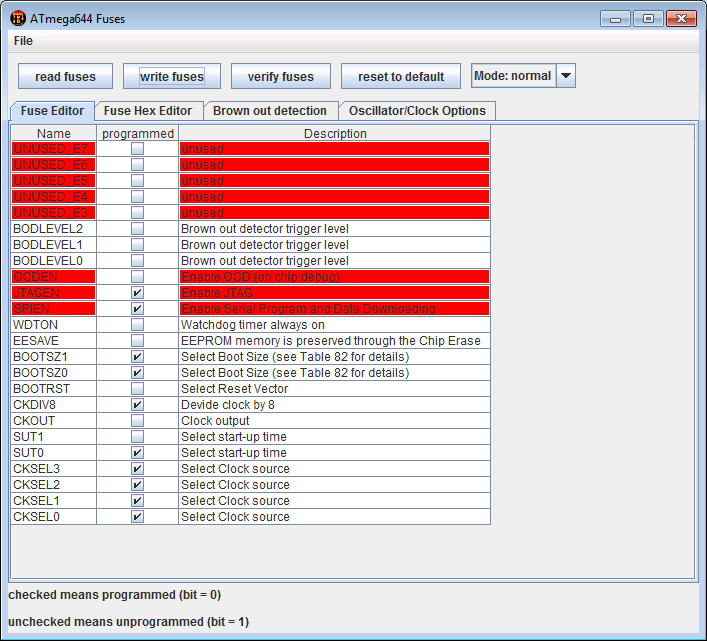Screen dimensions: 707x641
Task: Check the SUT1 programmed checkbox
Action: click(x=138, y=437)
